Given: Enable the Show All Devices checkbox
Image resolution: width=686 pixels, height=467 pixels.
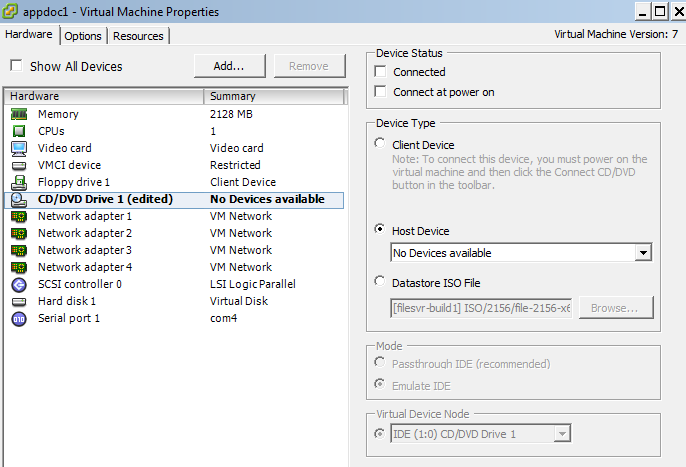Looking at the screenshot, I should click(16, 67).
